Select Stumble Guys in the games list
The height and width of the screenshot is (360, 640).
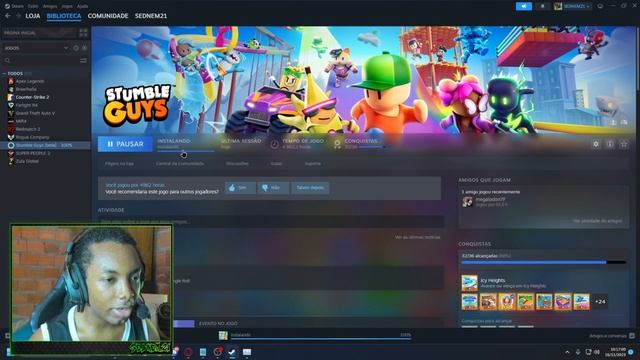45,145
